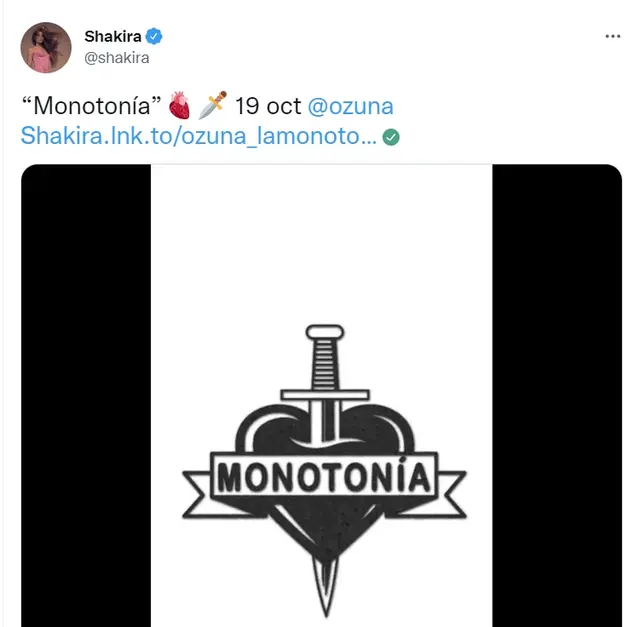Screen dimensions: 640x627
Task: Click the bold Shakira display name
Action: pyautogui.click(x=113, y=37)
